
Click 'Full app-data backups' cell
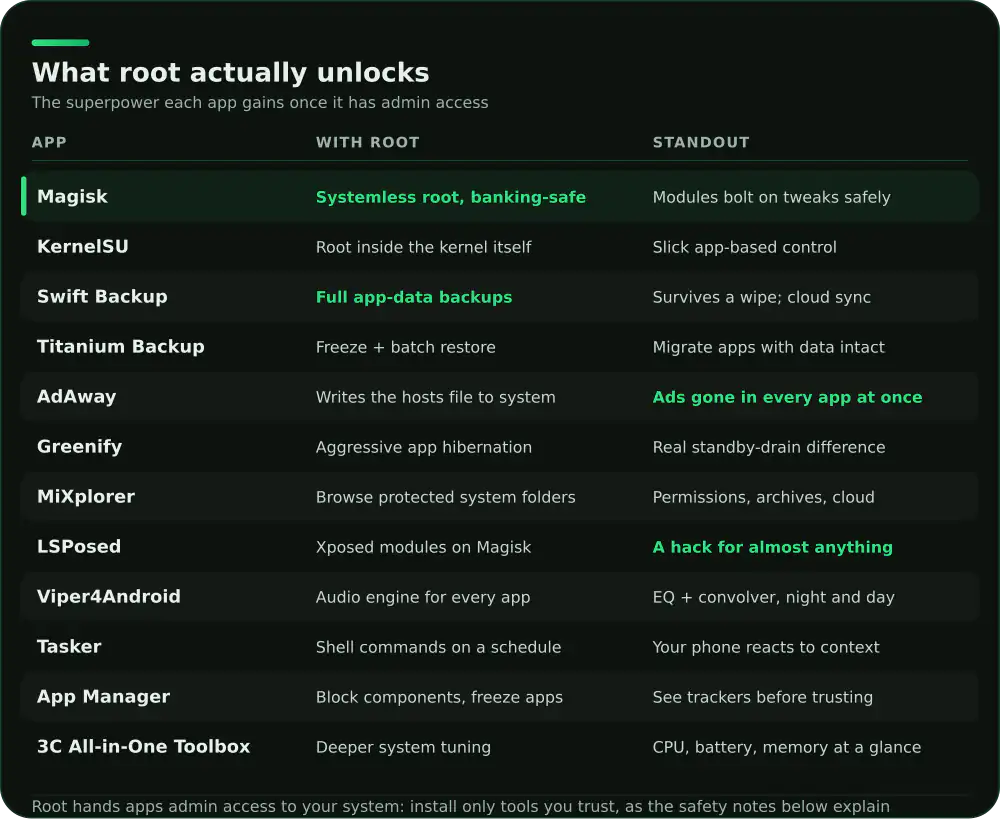(x=414, y=297)
